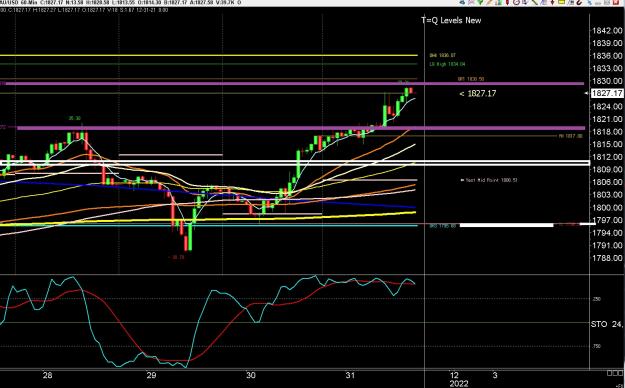This screenshot has height=388, width=625.
Task: Click the symbol quote text in title bar
Action: (x=120, y=2)
